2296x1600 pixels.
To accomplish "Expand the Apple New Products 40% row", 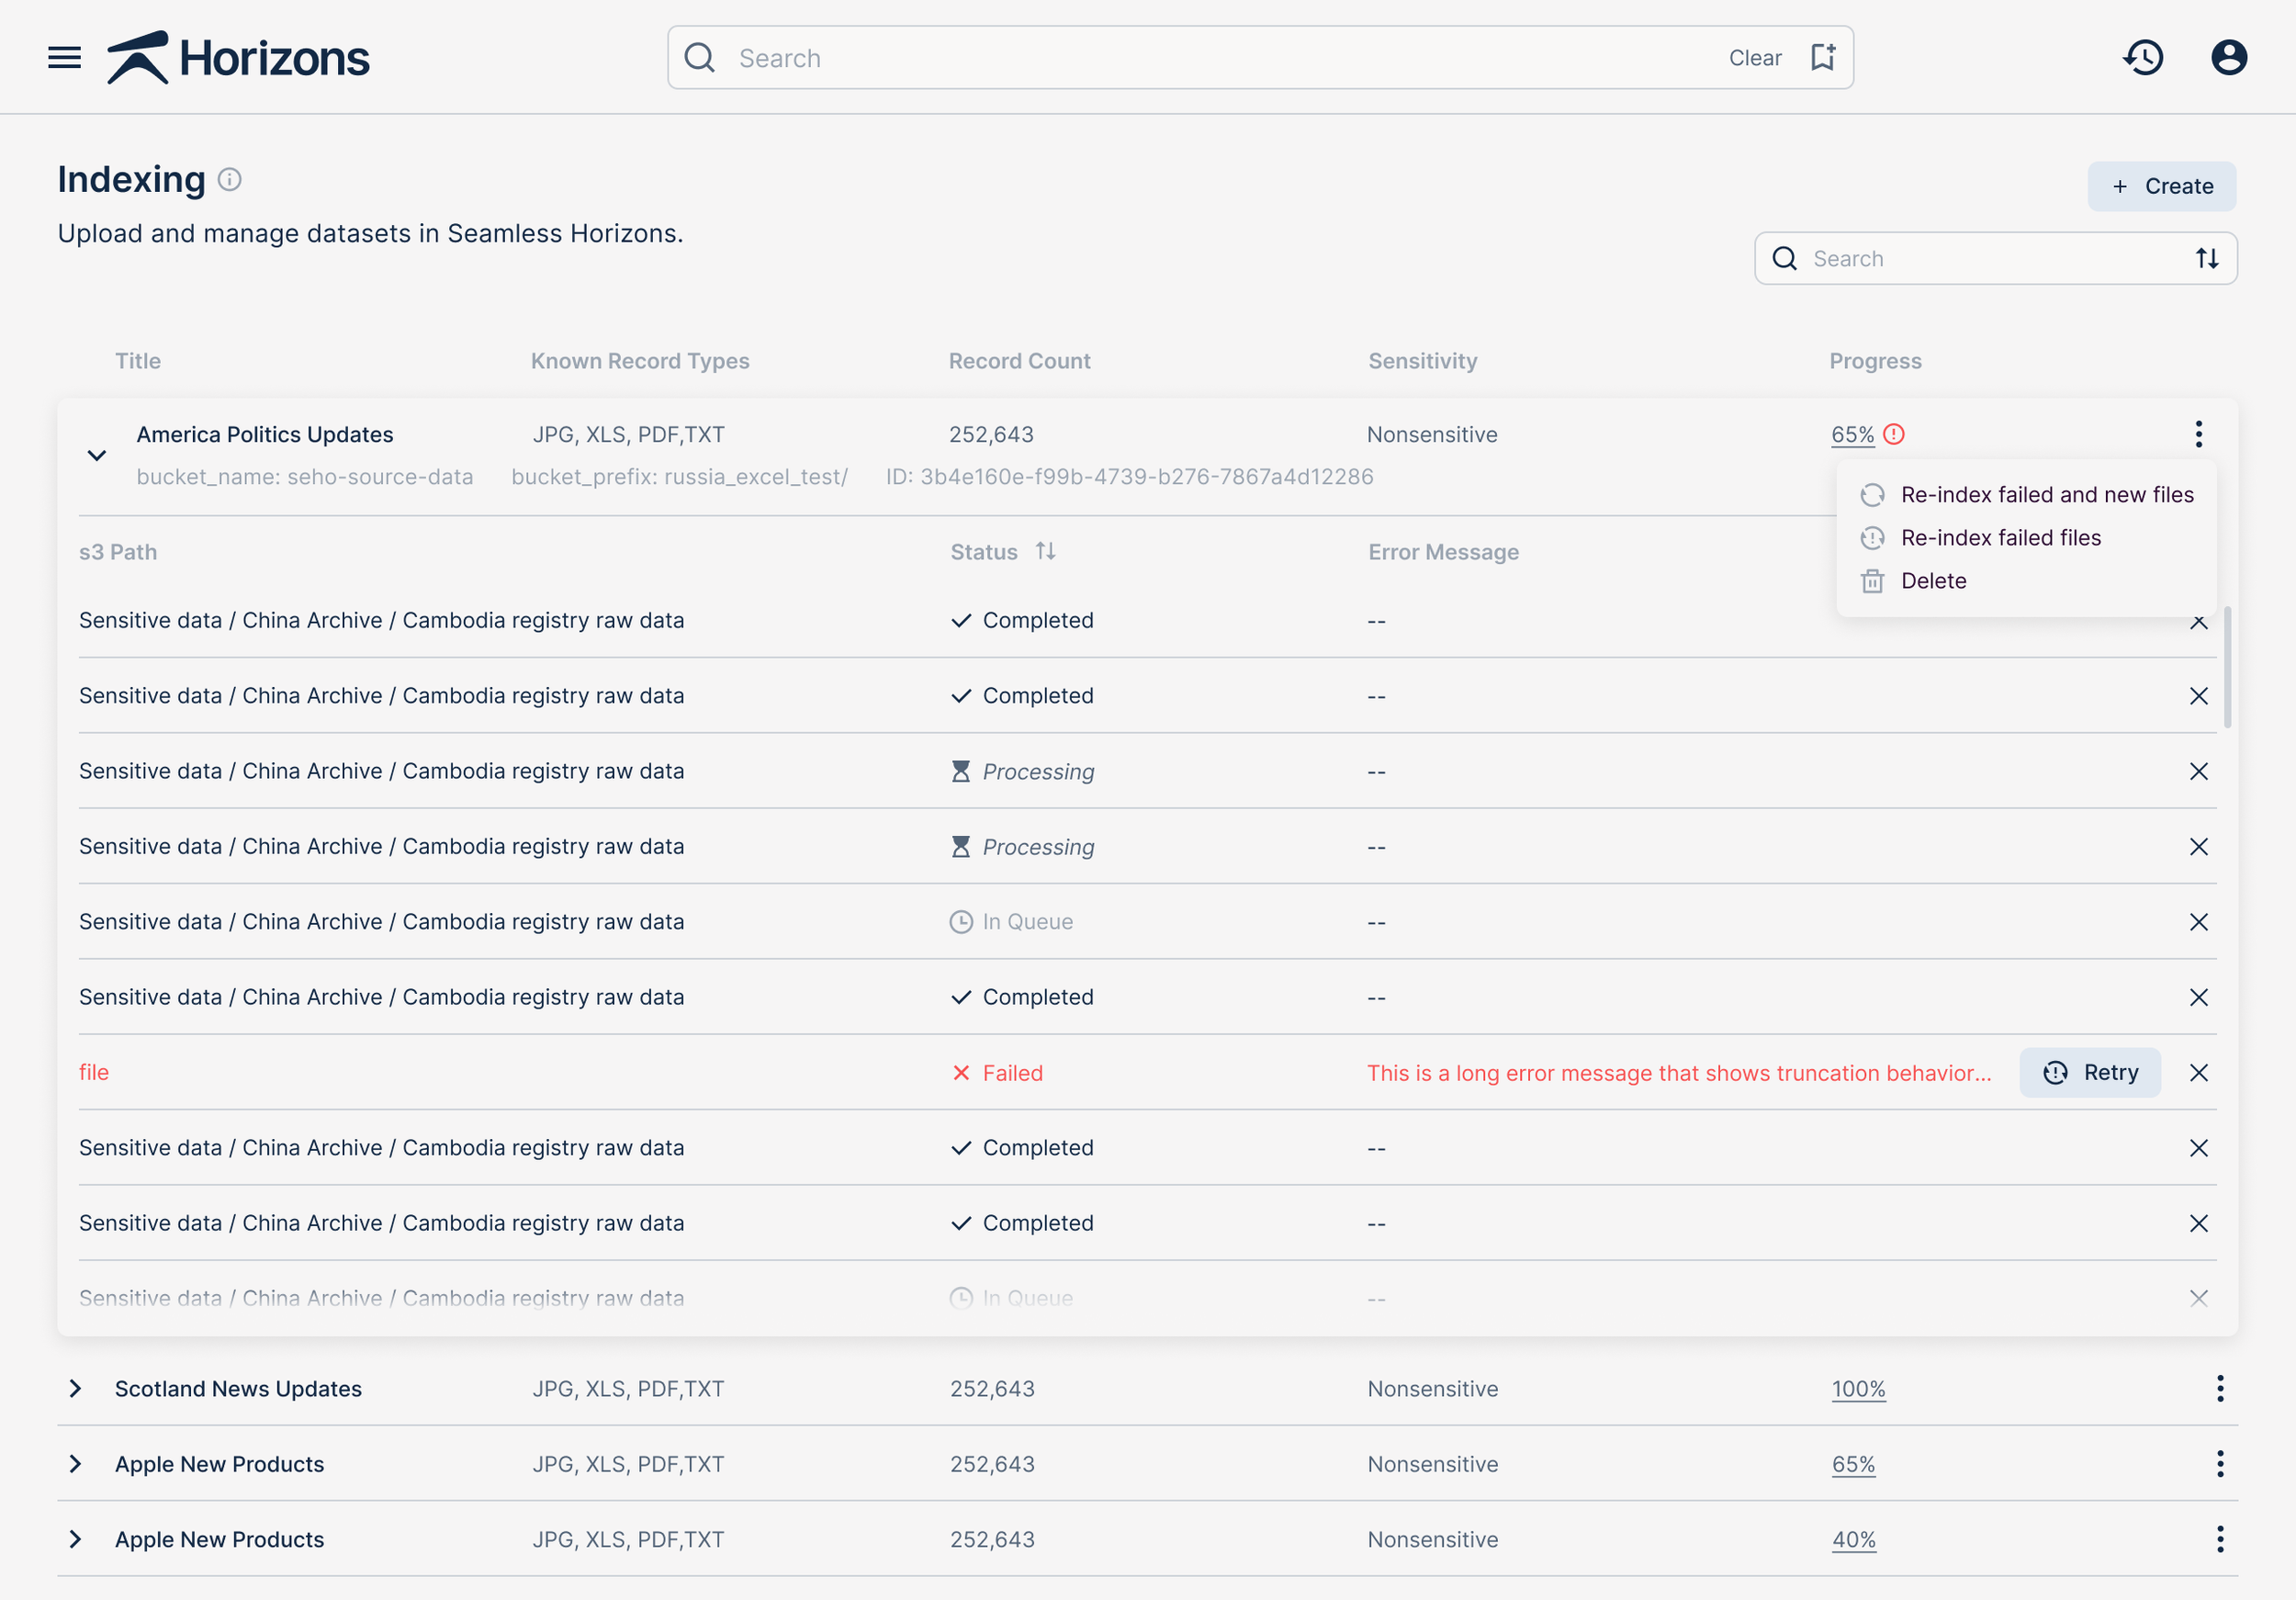I will pyautogui.click(x=75, y=1539).
